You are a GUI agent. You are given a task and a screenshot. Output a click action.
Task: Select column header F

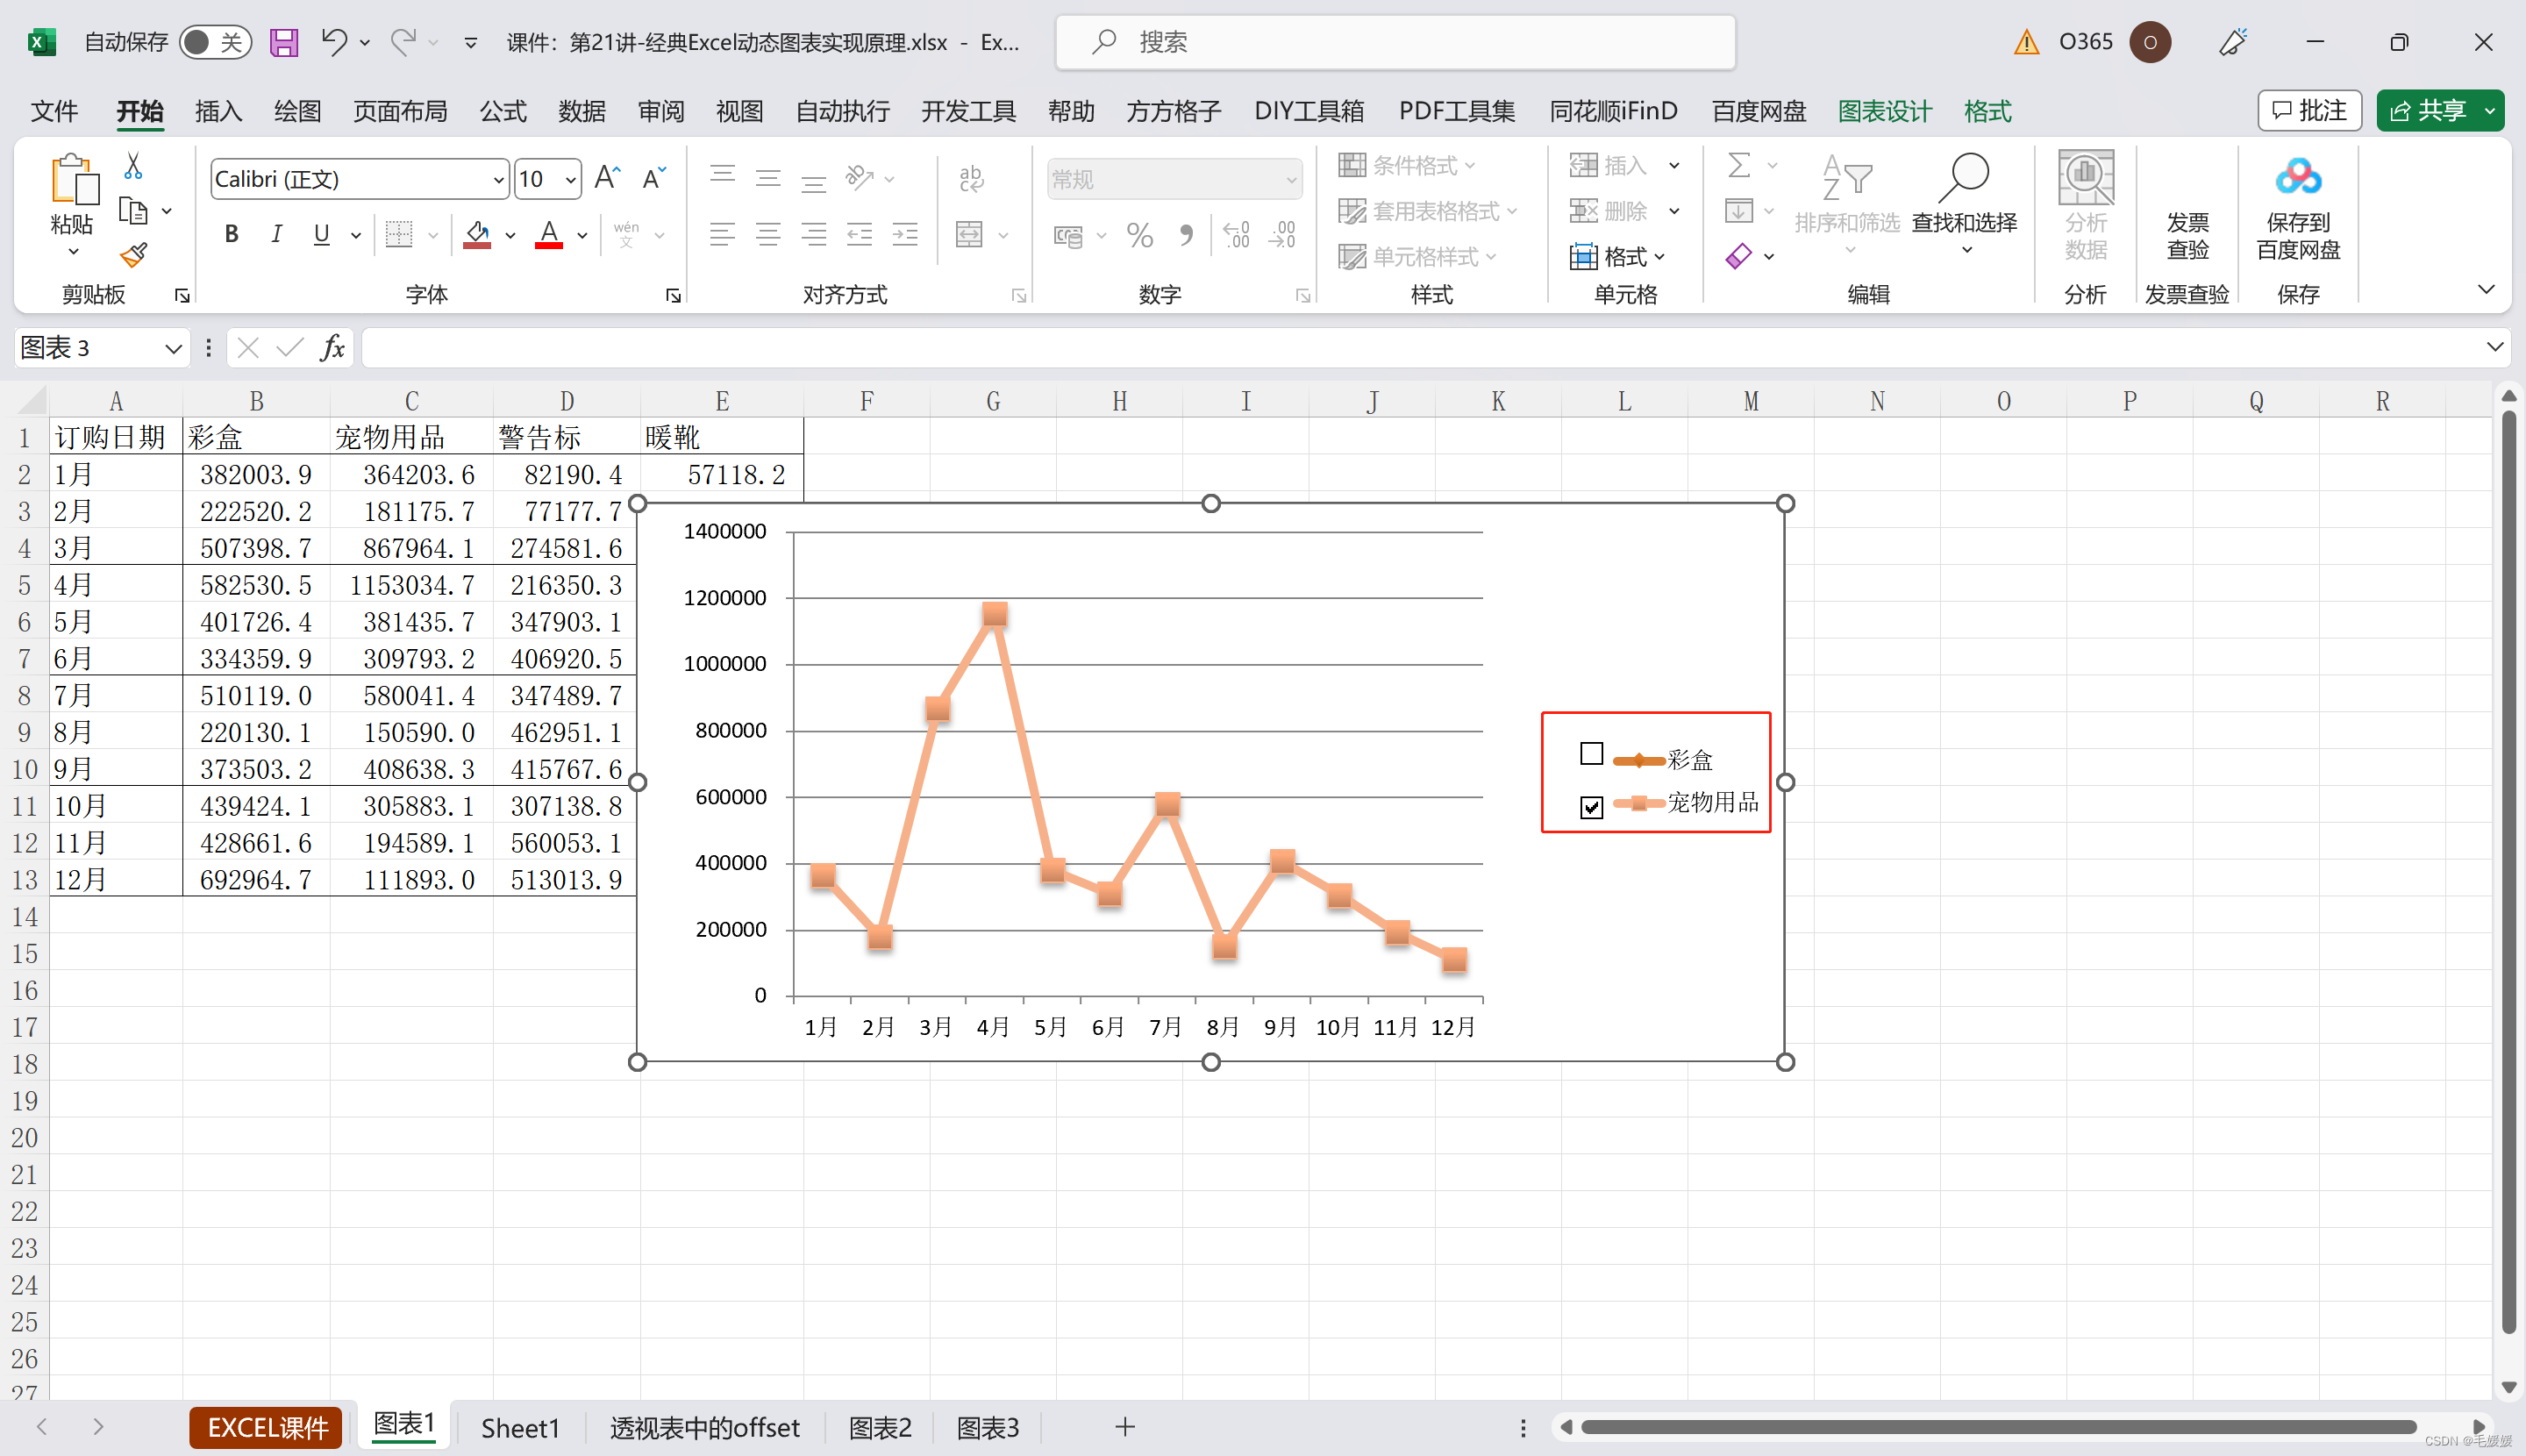tap(866, 401)
